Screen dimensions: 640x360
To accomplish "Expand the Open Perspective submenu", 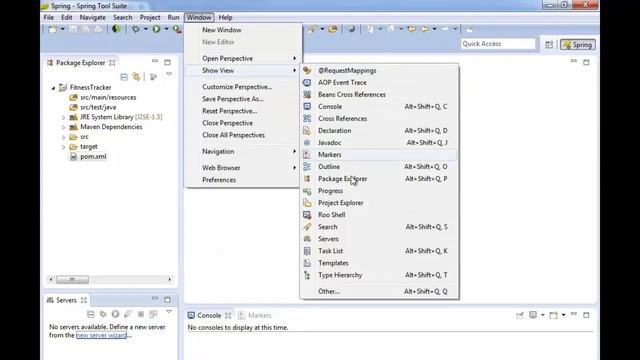I will point(242,58).
